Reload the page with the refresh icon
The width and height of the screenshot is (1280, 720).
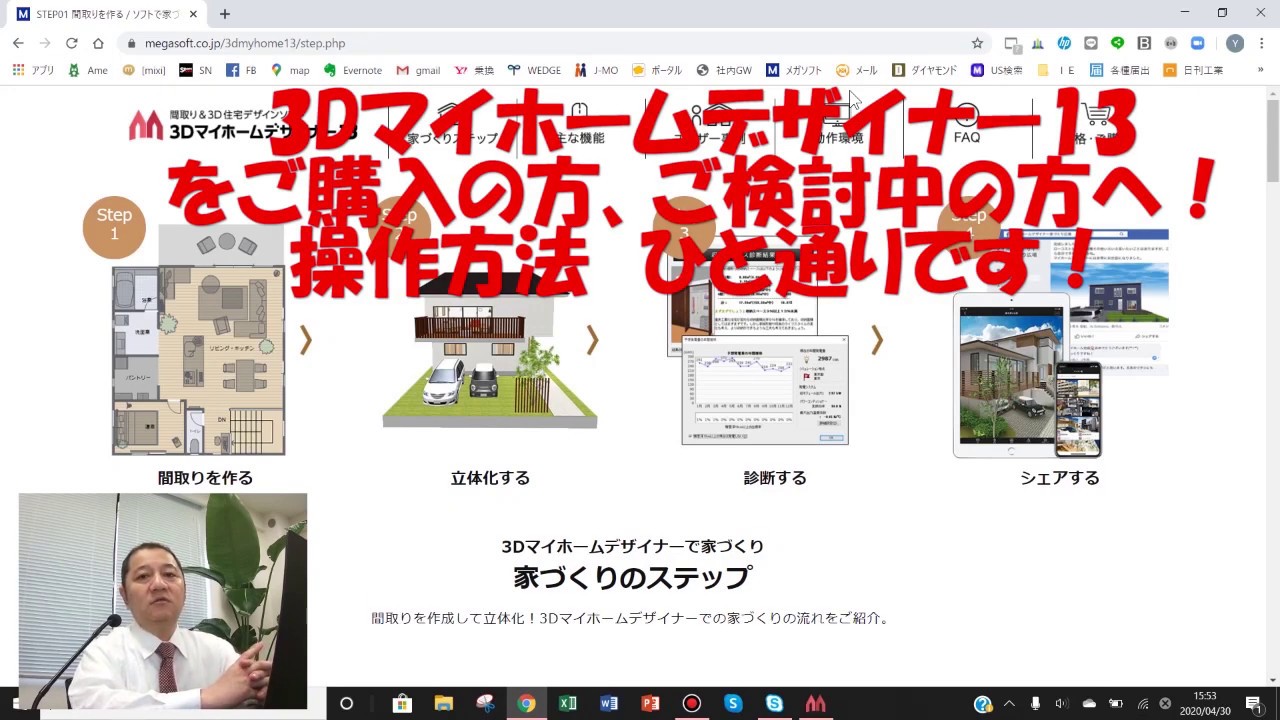point(71,43)
